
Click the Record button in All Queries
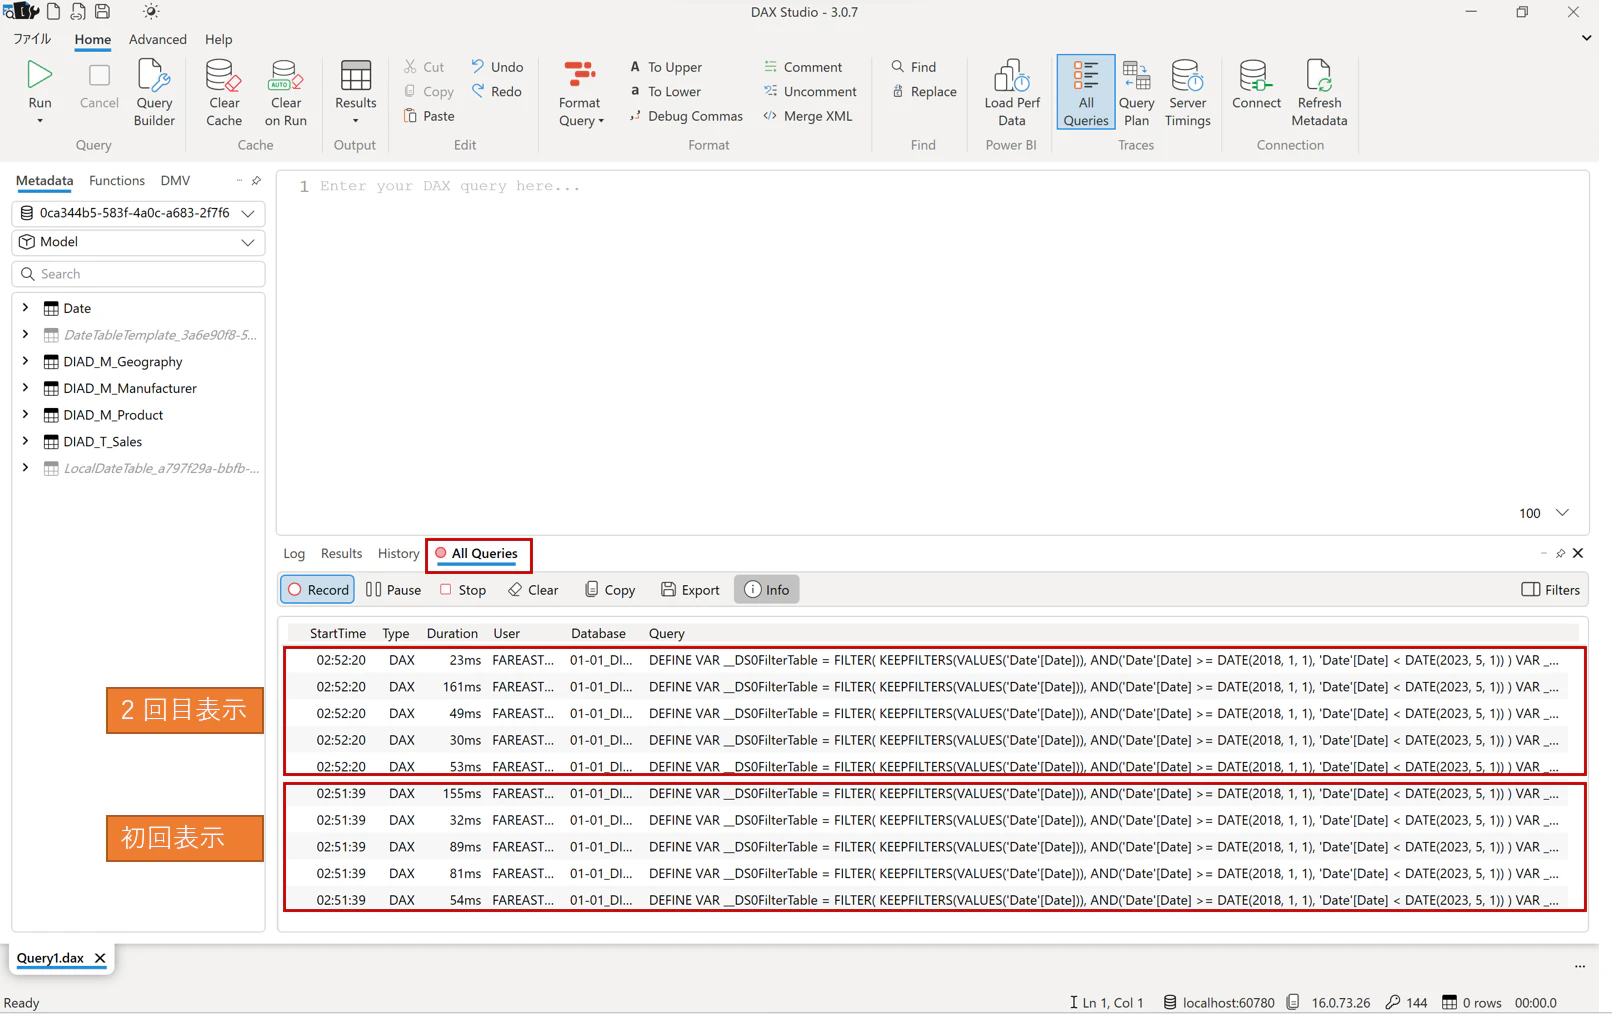click(x=318, y=590)
